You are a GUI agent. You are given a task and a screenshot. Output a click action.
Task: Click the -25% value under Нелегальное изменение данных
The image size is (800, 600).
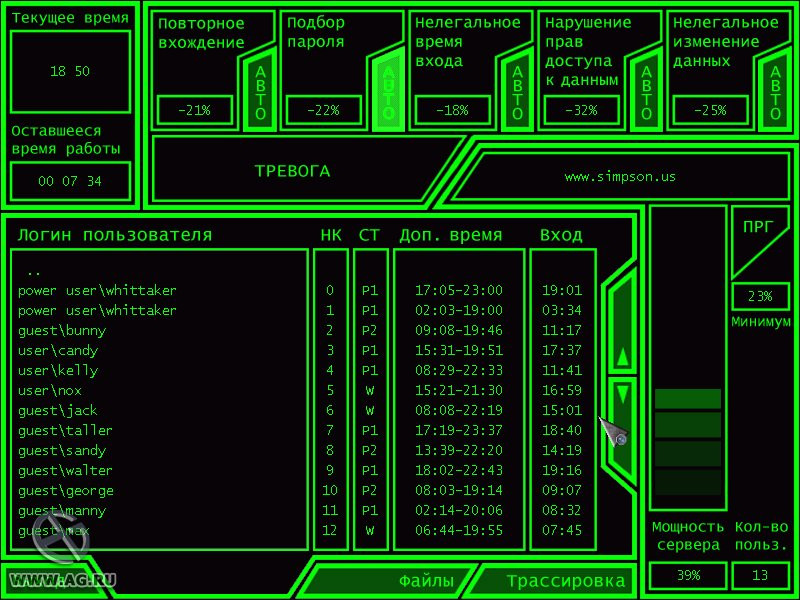click(710, 110)
